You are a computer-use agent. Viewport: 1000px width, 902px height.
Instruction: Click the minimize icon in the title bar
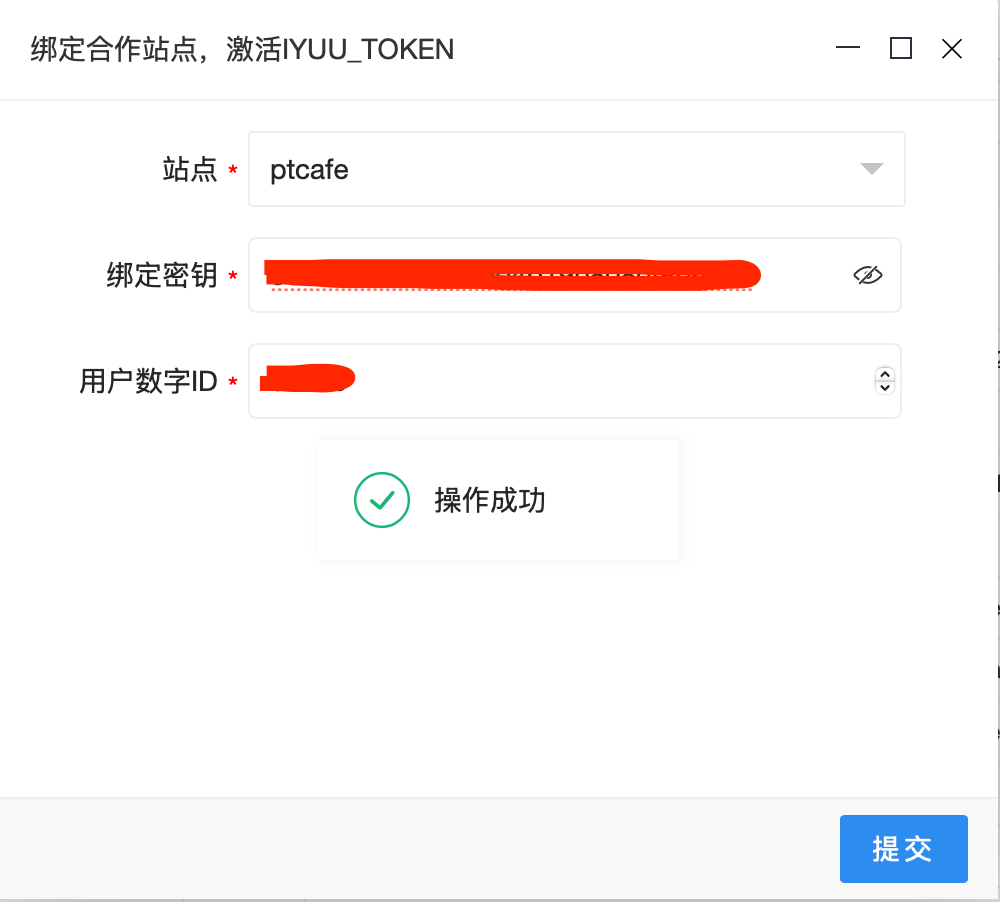pos(848,48)
